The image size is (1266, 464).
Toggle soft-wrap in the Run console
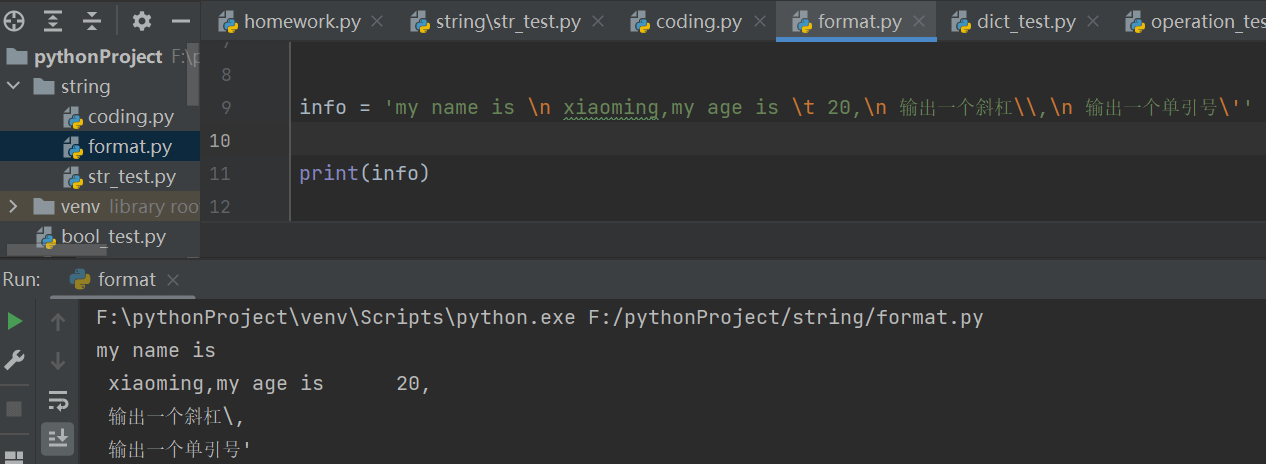click(x=58, y=401)
